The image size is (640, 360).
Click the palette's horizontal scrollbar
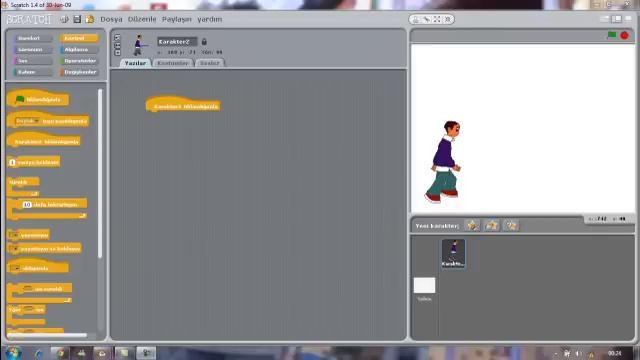tap(47, 335)
